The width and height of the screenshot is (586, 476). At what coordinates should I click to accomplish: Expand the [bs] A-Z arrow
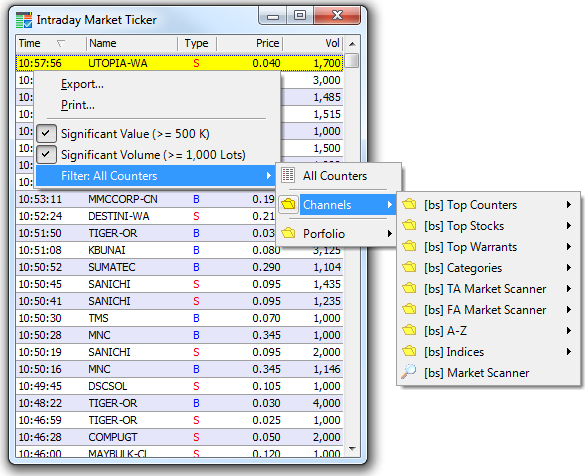click(x=568, y=330)
